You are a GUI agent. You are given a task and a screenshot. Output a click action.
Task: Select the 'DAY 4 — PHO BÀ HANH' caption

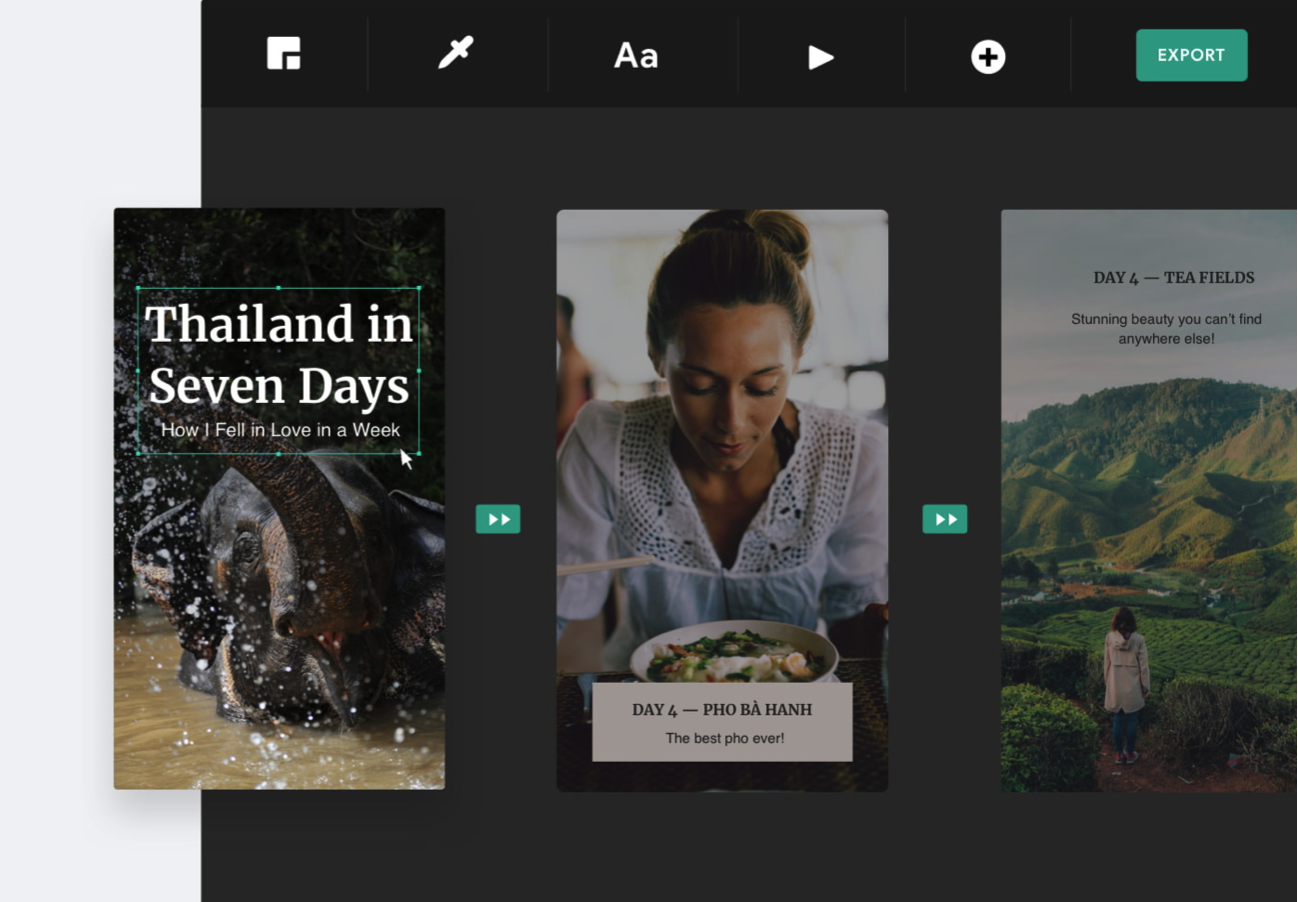(722, 709)
